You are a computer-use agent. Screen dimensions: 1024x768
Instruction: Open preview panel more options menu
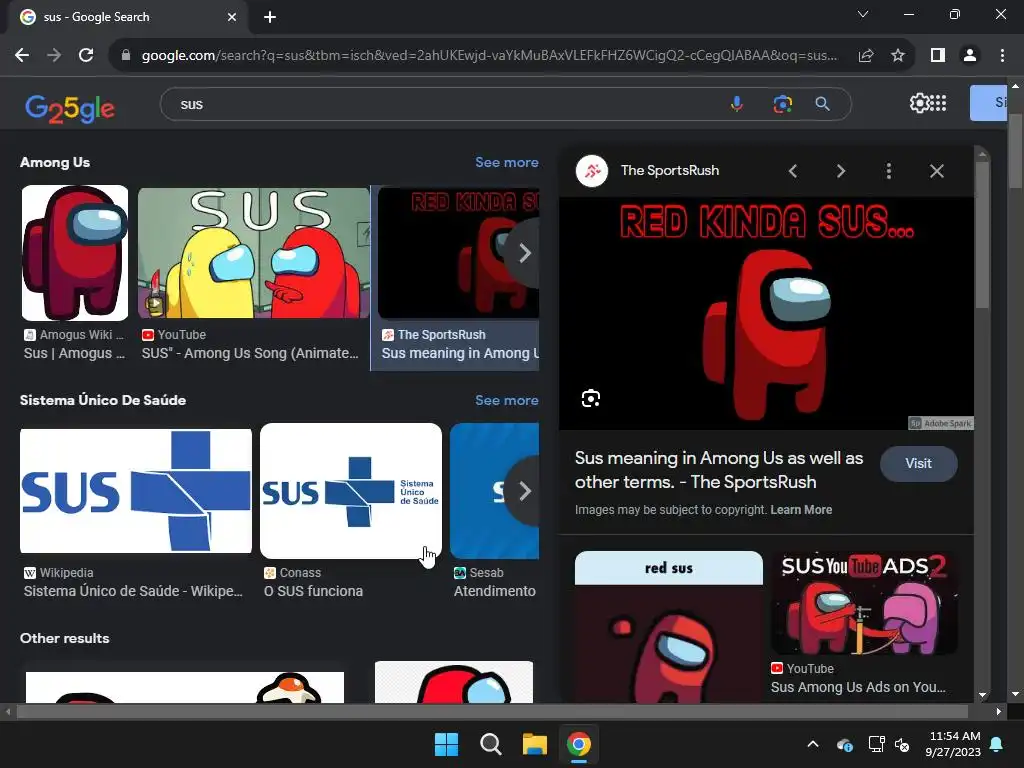coord(888,171)
